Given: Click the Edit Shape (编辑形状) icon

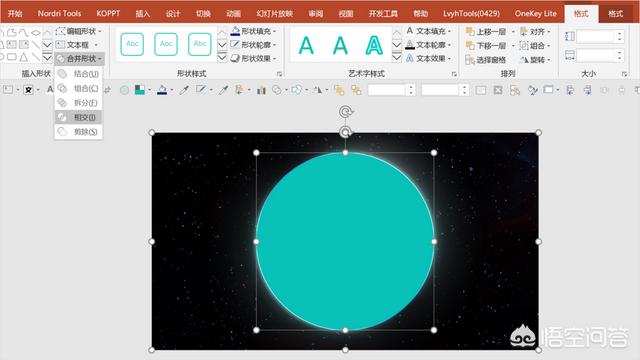Looking at the screenshot, I should tap(61, 31).
